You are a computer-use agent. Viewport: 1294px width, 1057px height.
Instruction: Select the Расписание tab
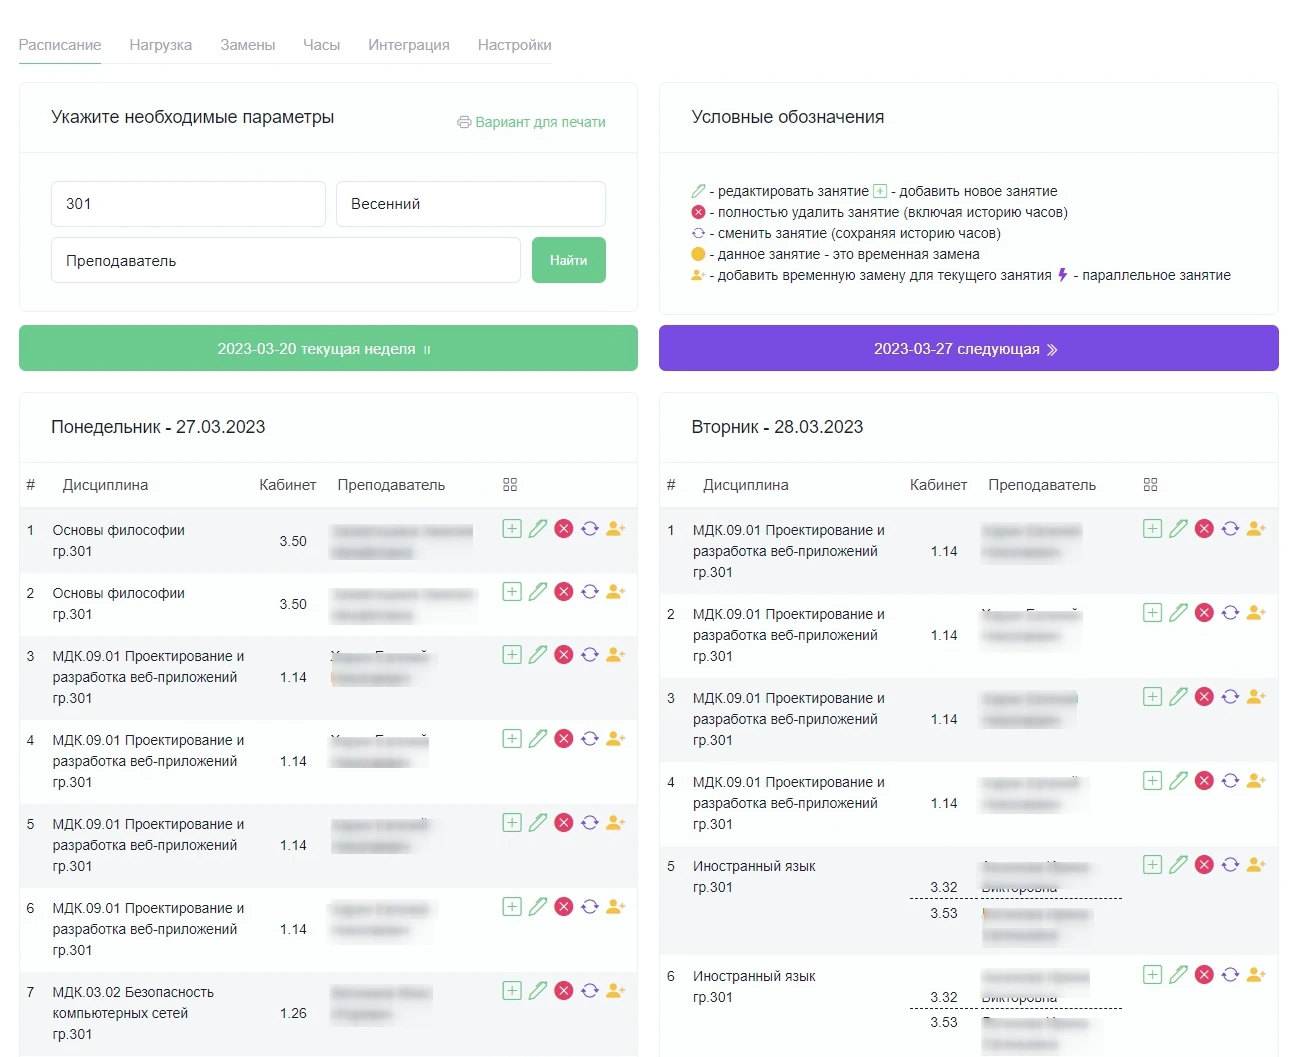(60, 45)
